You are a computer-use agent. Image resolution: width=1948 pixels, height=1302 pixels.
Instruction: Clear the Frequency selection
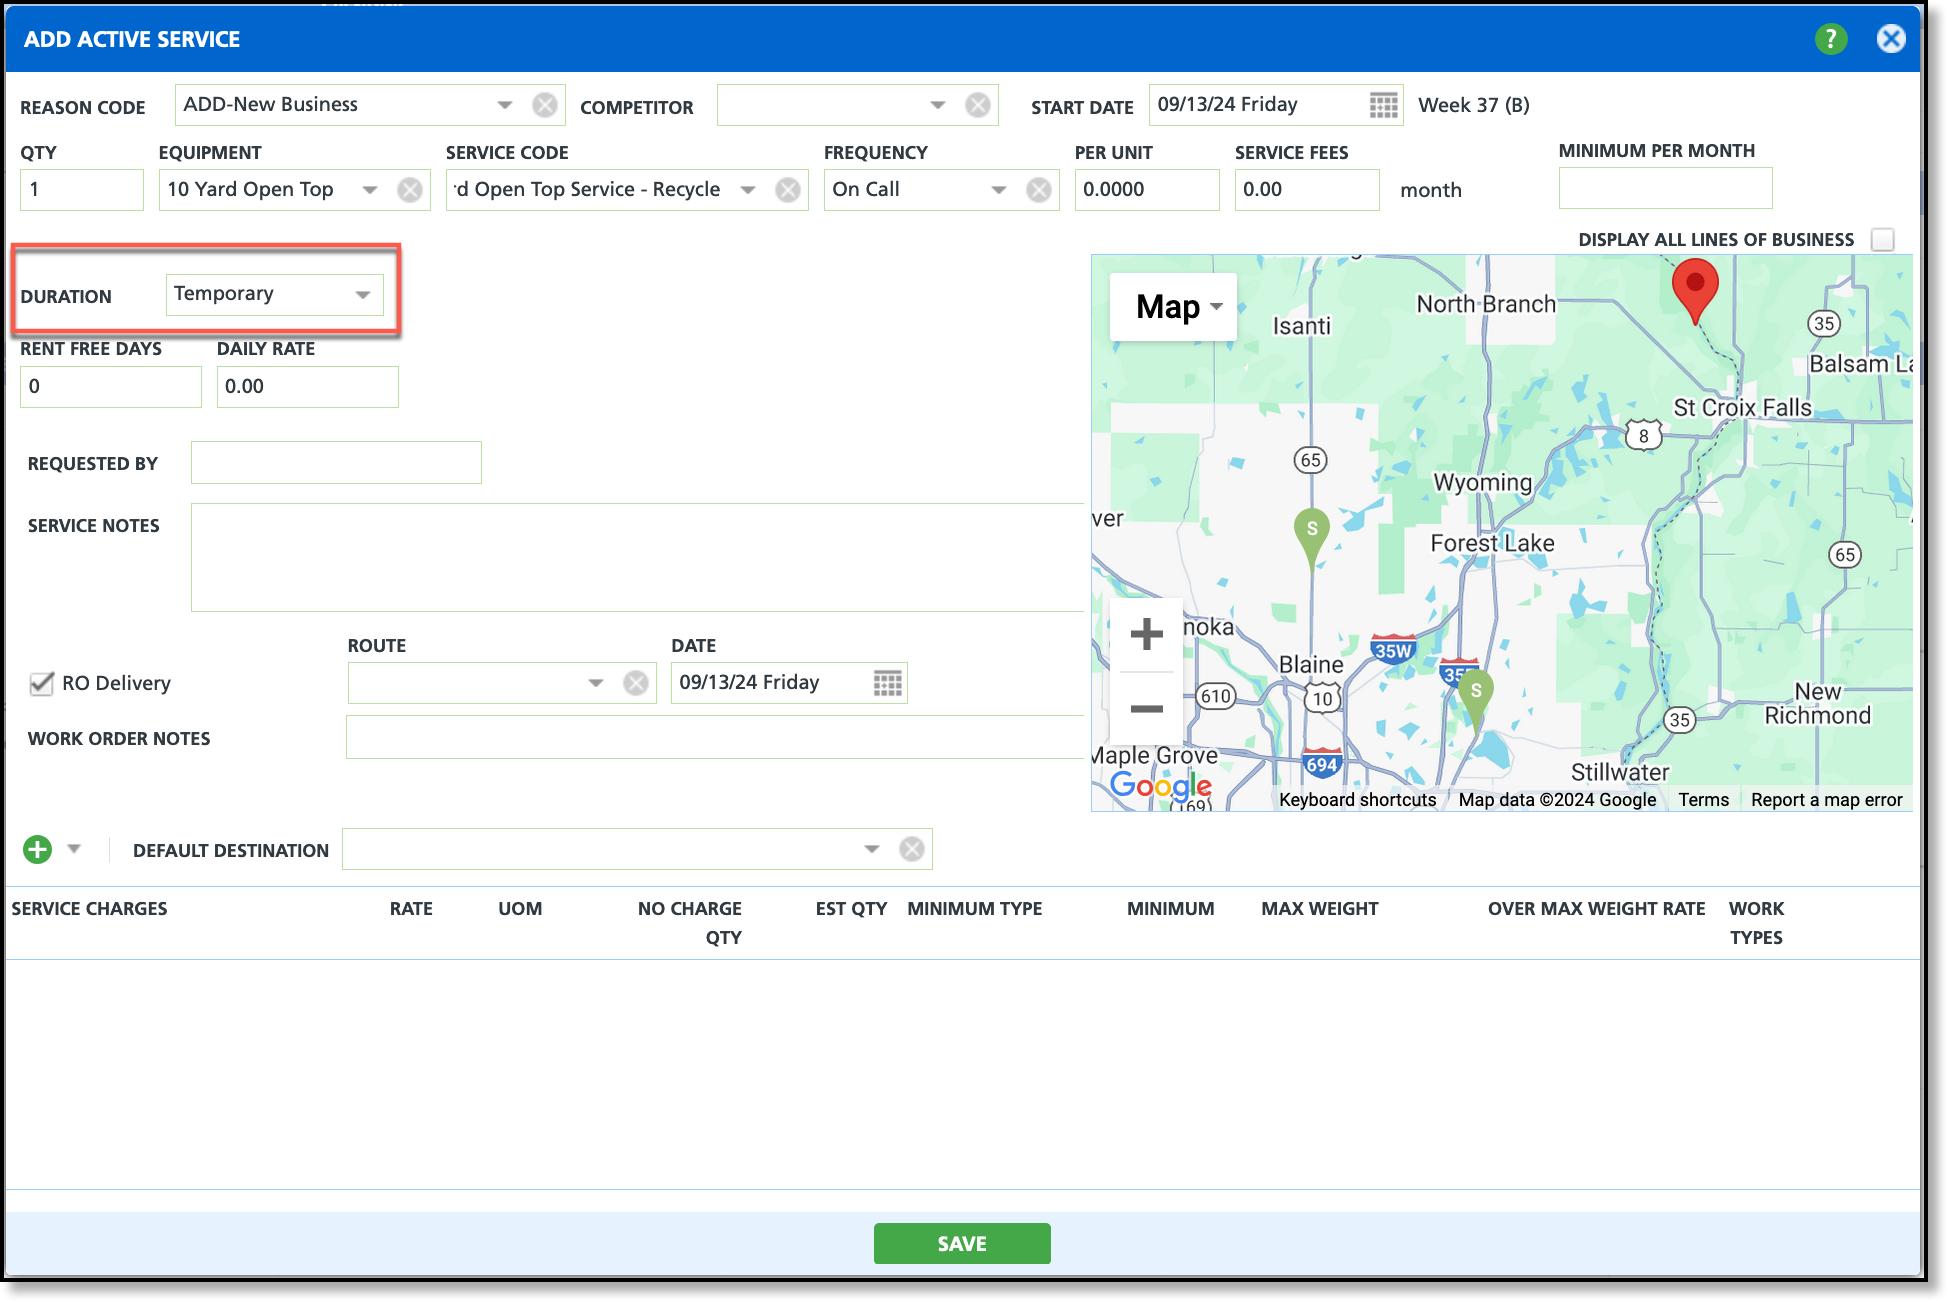click(1038, 190)
